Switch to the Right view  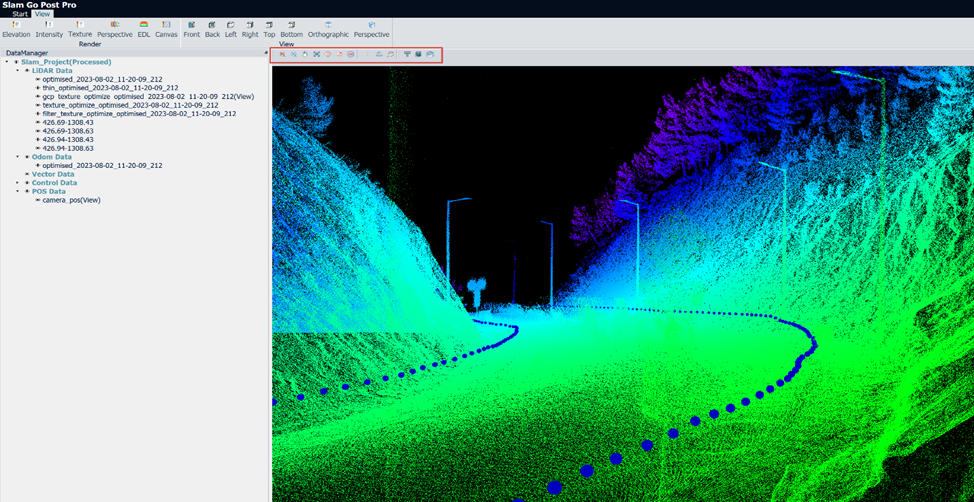point(250,30)
